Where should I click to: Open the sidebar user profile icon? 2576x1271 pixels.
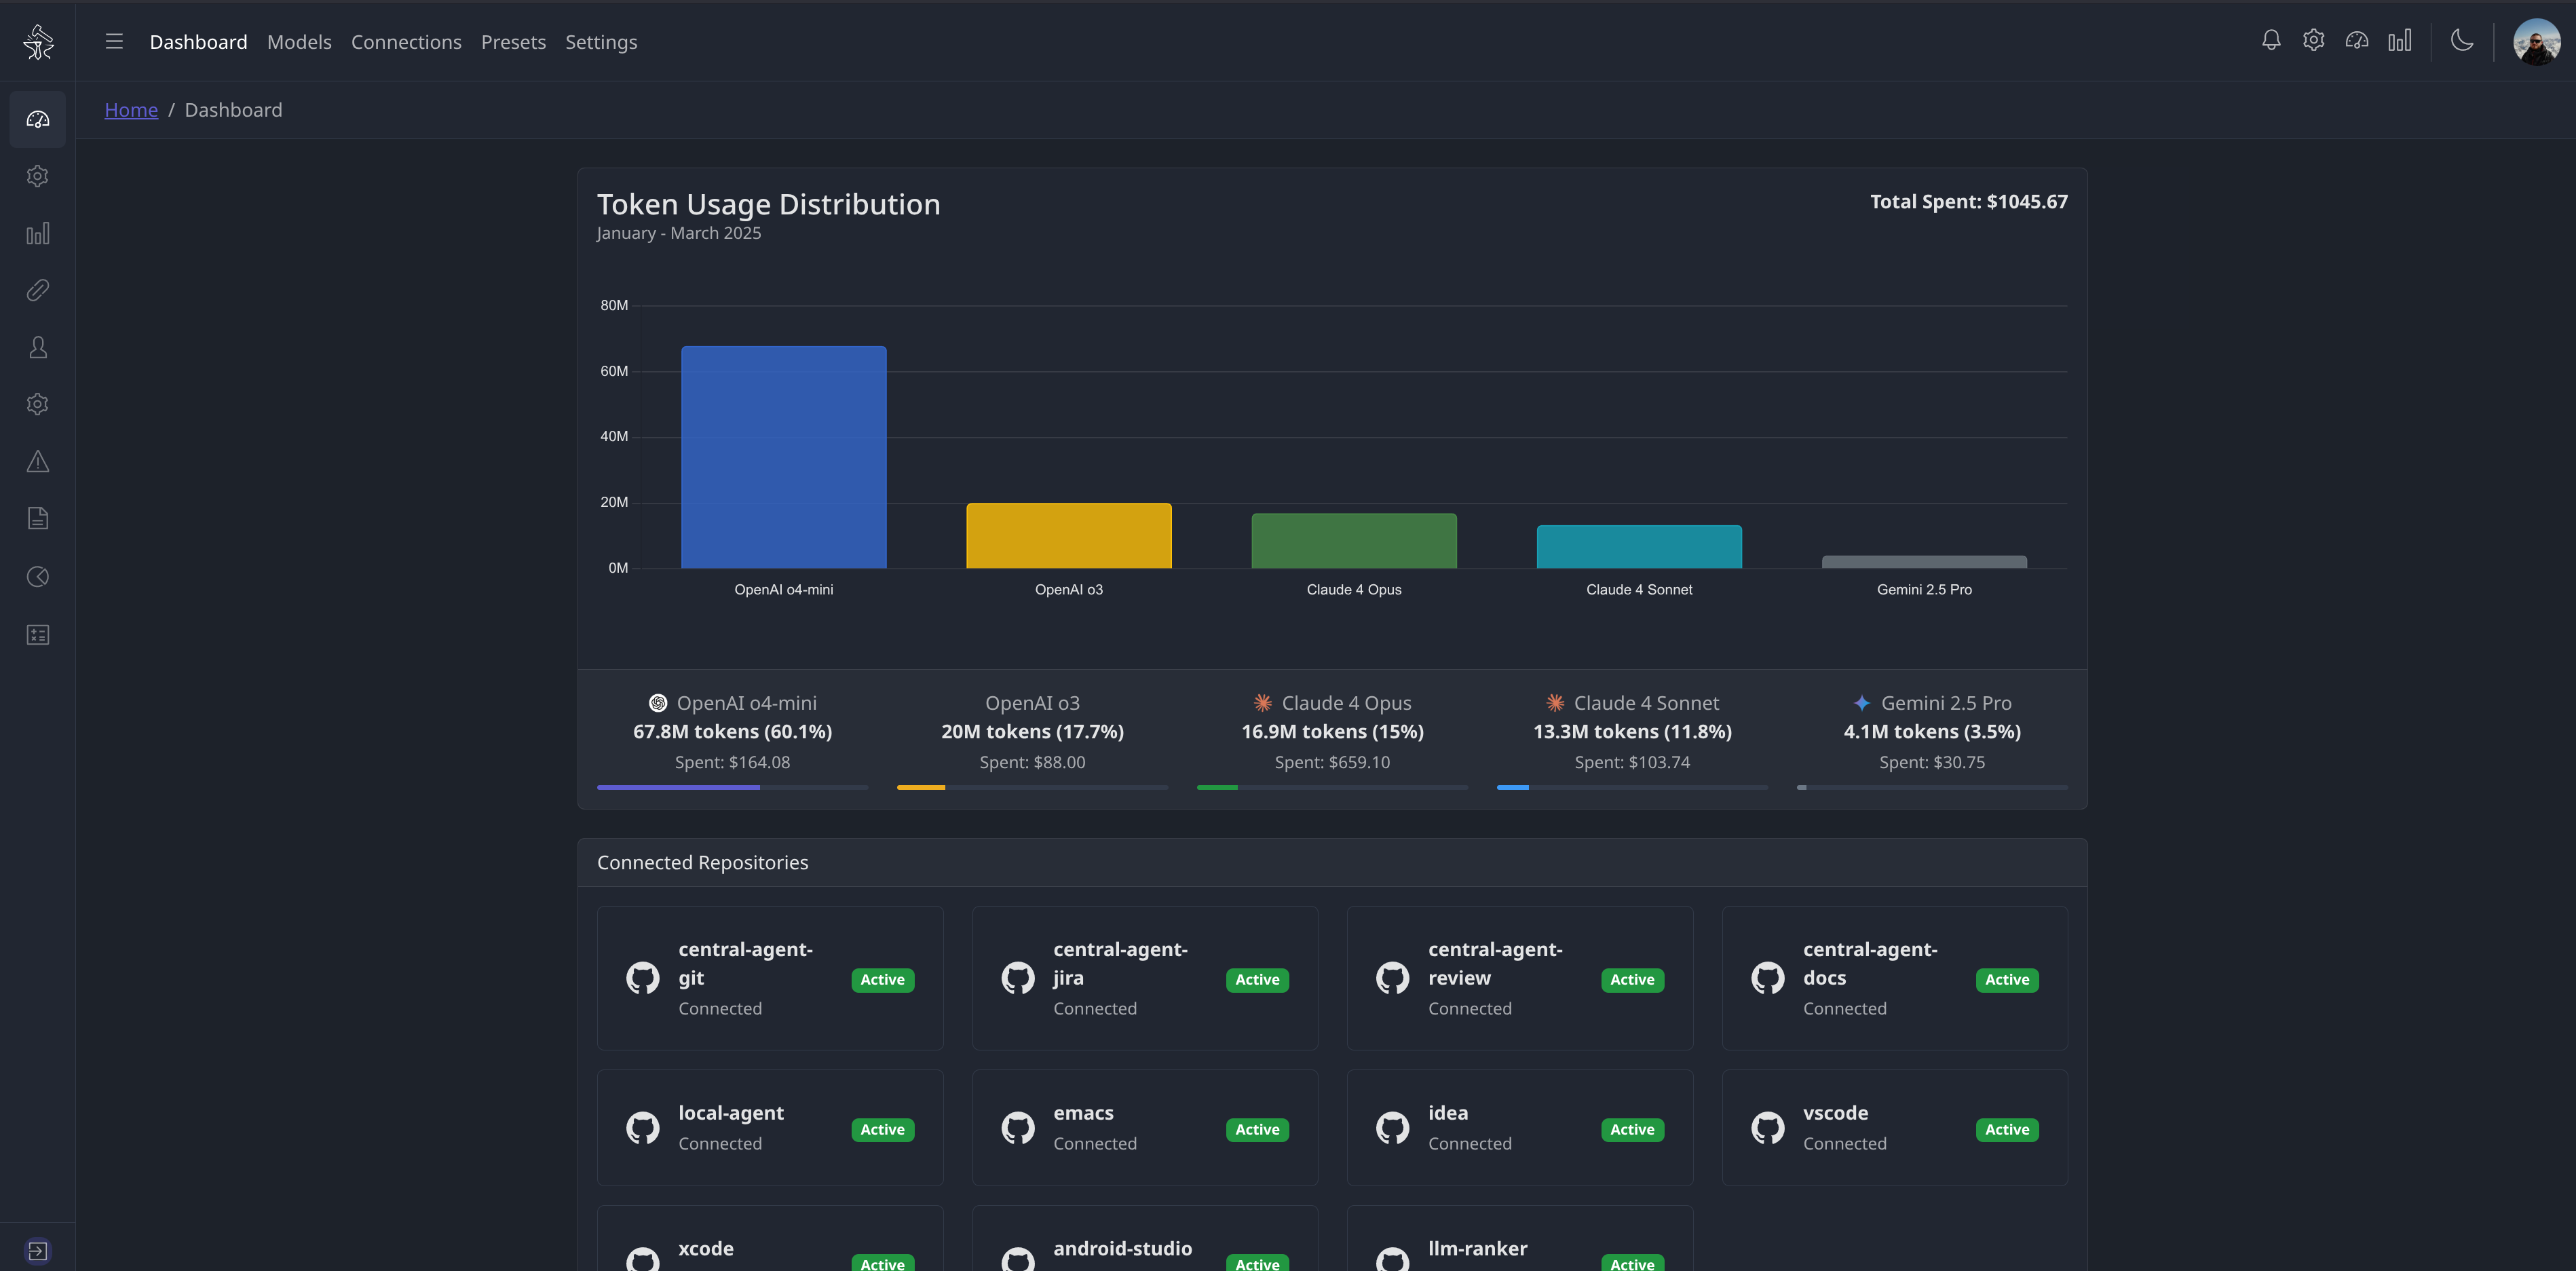pyautogui.click(x=38, y=347)
